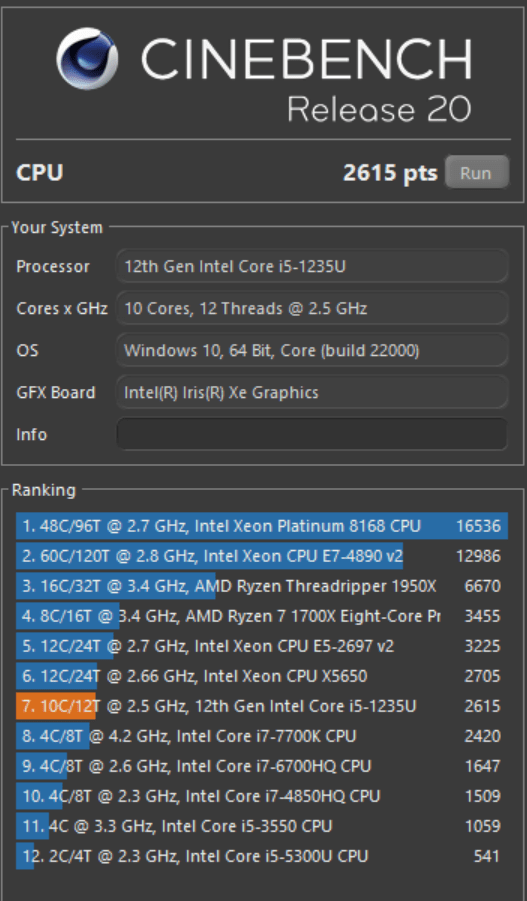
Task: Click the 2615 pts CPU score
Action: 390,172
